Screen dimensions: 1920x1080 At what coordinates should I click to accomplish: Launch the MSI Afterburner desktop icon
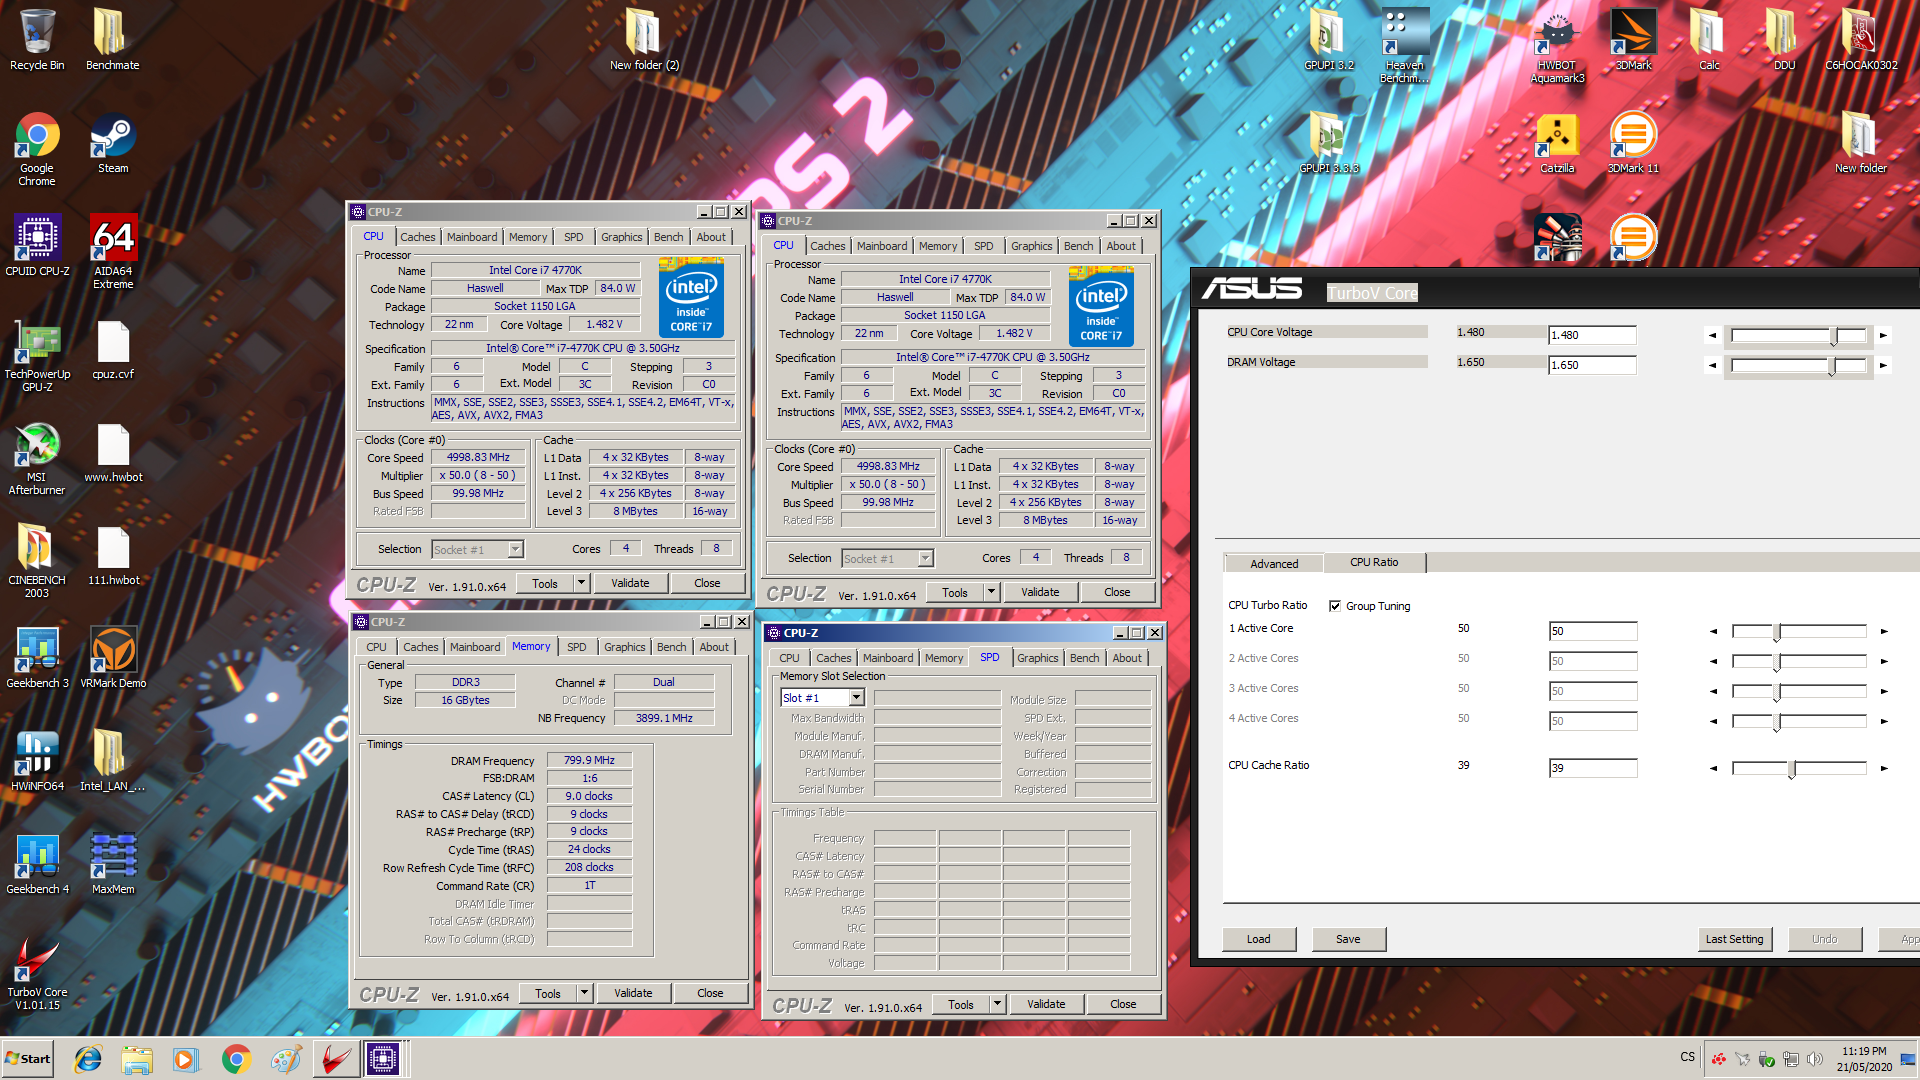37,458
